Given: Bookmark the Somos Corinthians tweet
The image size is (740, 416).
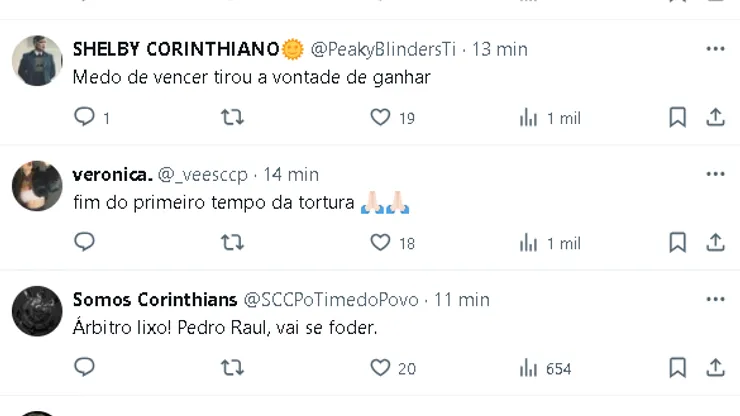Looking at the screenshot, I should coord(677,368).
